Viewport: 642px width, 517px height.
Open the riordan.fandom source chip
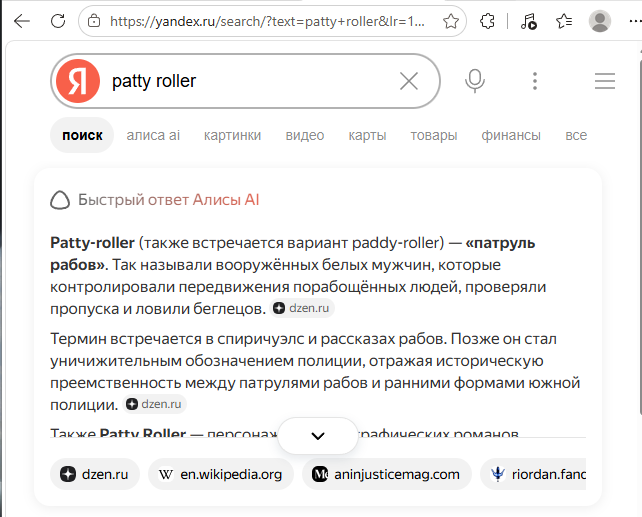click(x=533, y=474)
